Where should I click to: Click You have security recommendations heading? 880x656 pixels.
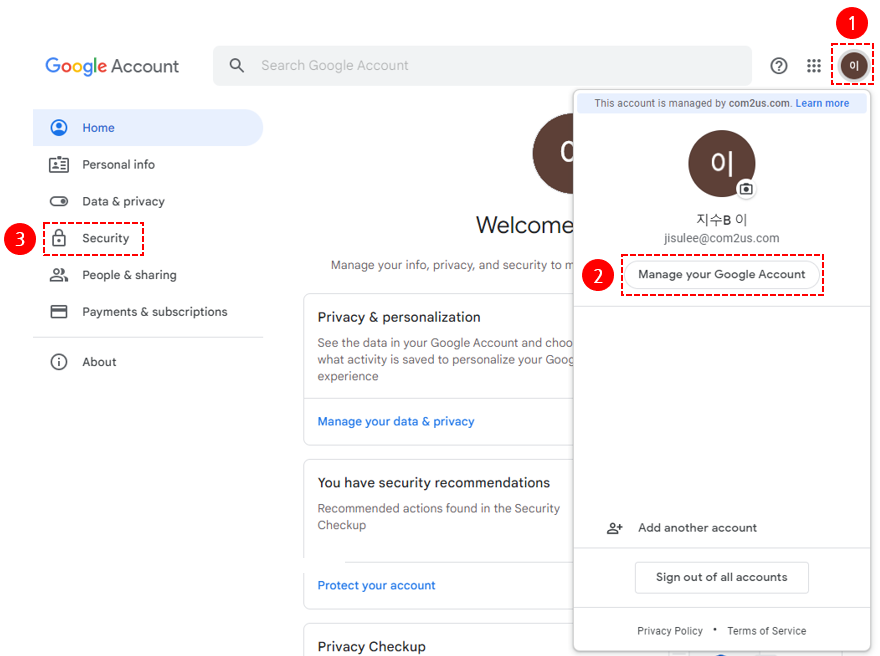(x=434, y=483)
